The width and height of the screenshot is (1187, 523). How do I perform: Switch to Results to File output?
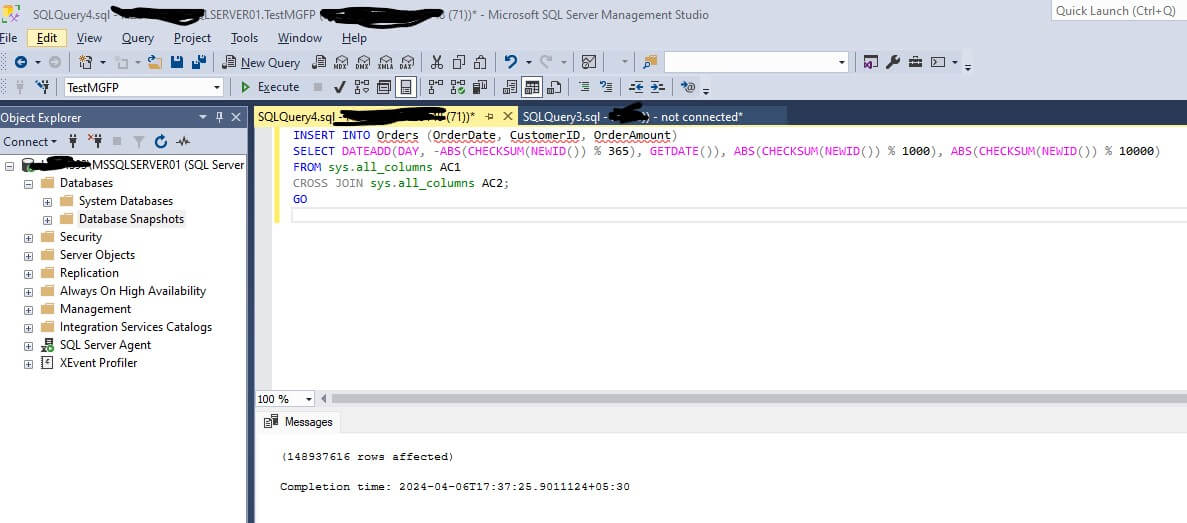(x=554, y=87)
